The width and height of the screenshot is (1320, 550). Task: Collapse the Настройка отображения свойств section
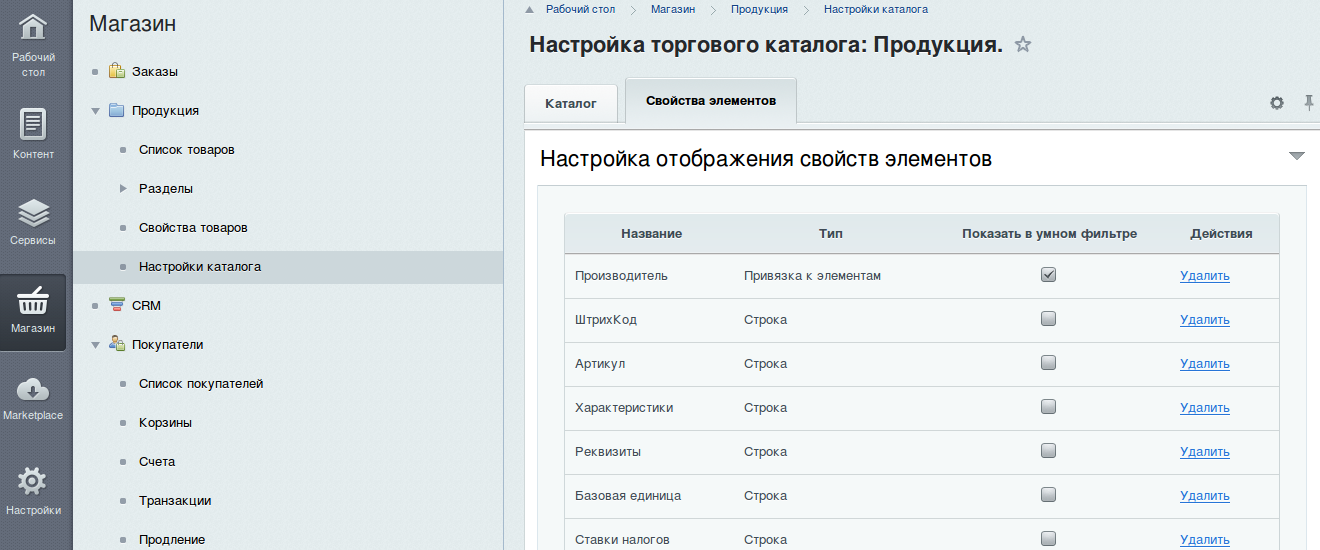tap(1296, 156)
